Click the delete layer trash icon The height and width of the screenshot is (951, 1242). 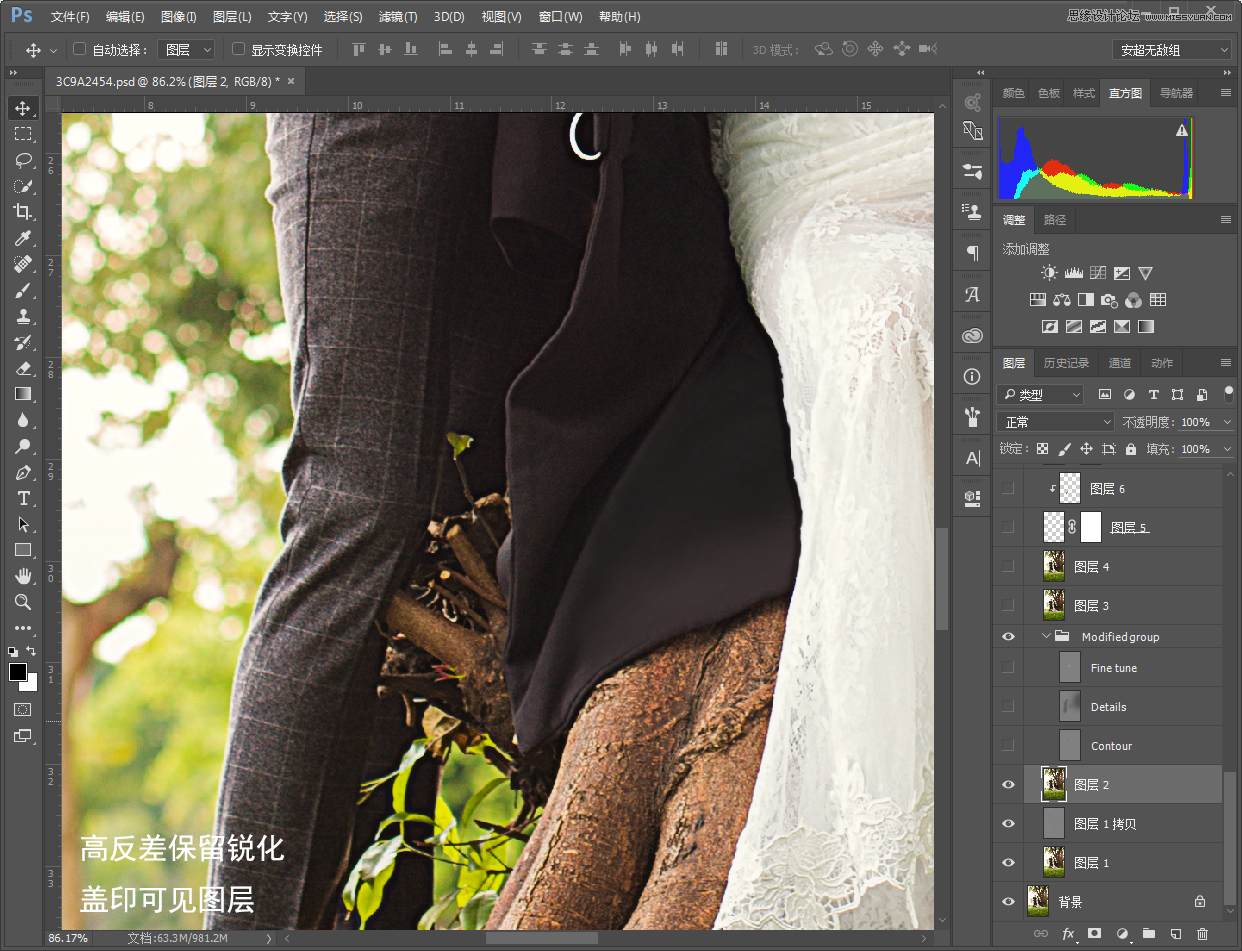[1203, 933]
